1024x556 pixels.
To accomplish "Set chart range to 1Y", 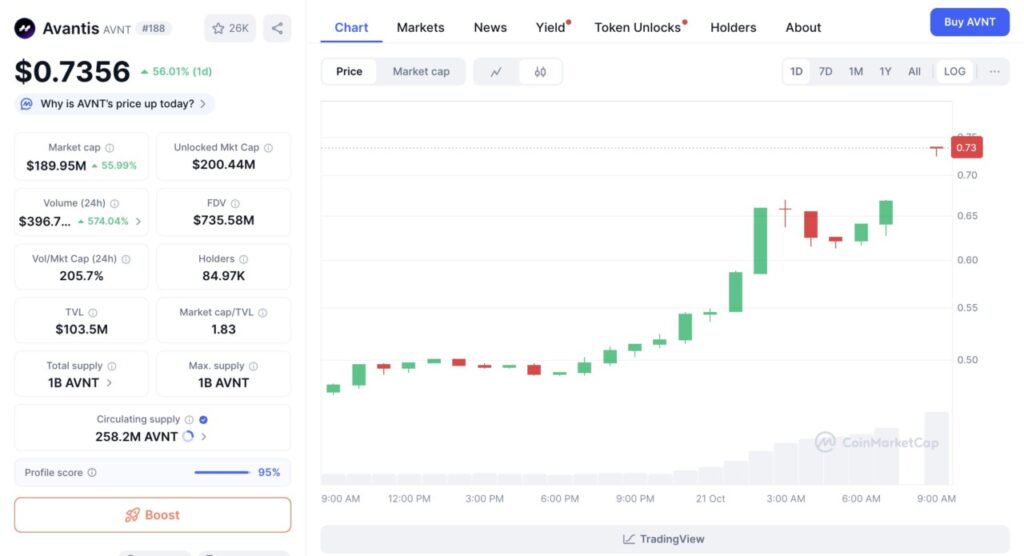I will click(885, 72).
